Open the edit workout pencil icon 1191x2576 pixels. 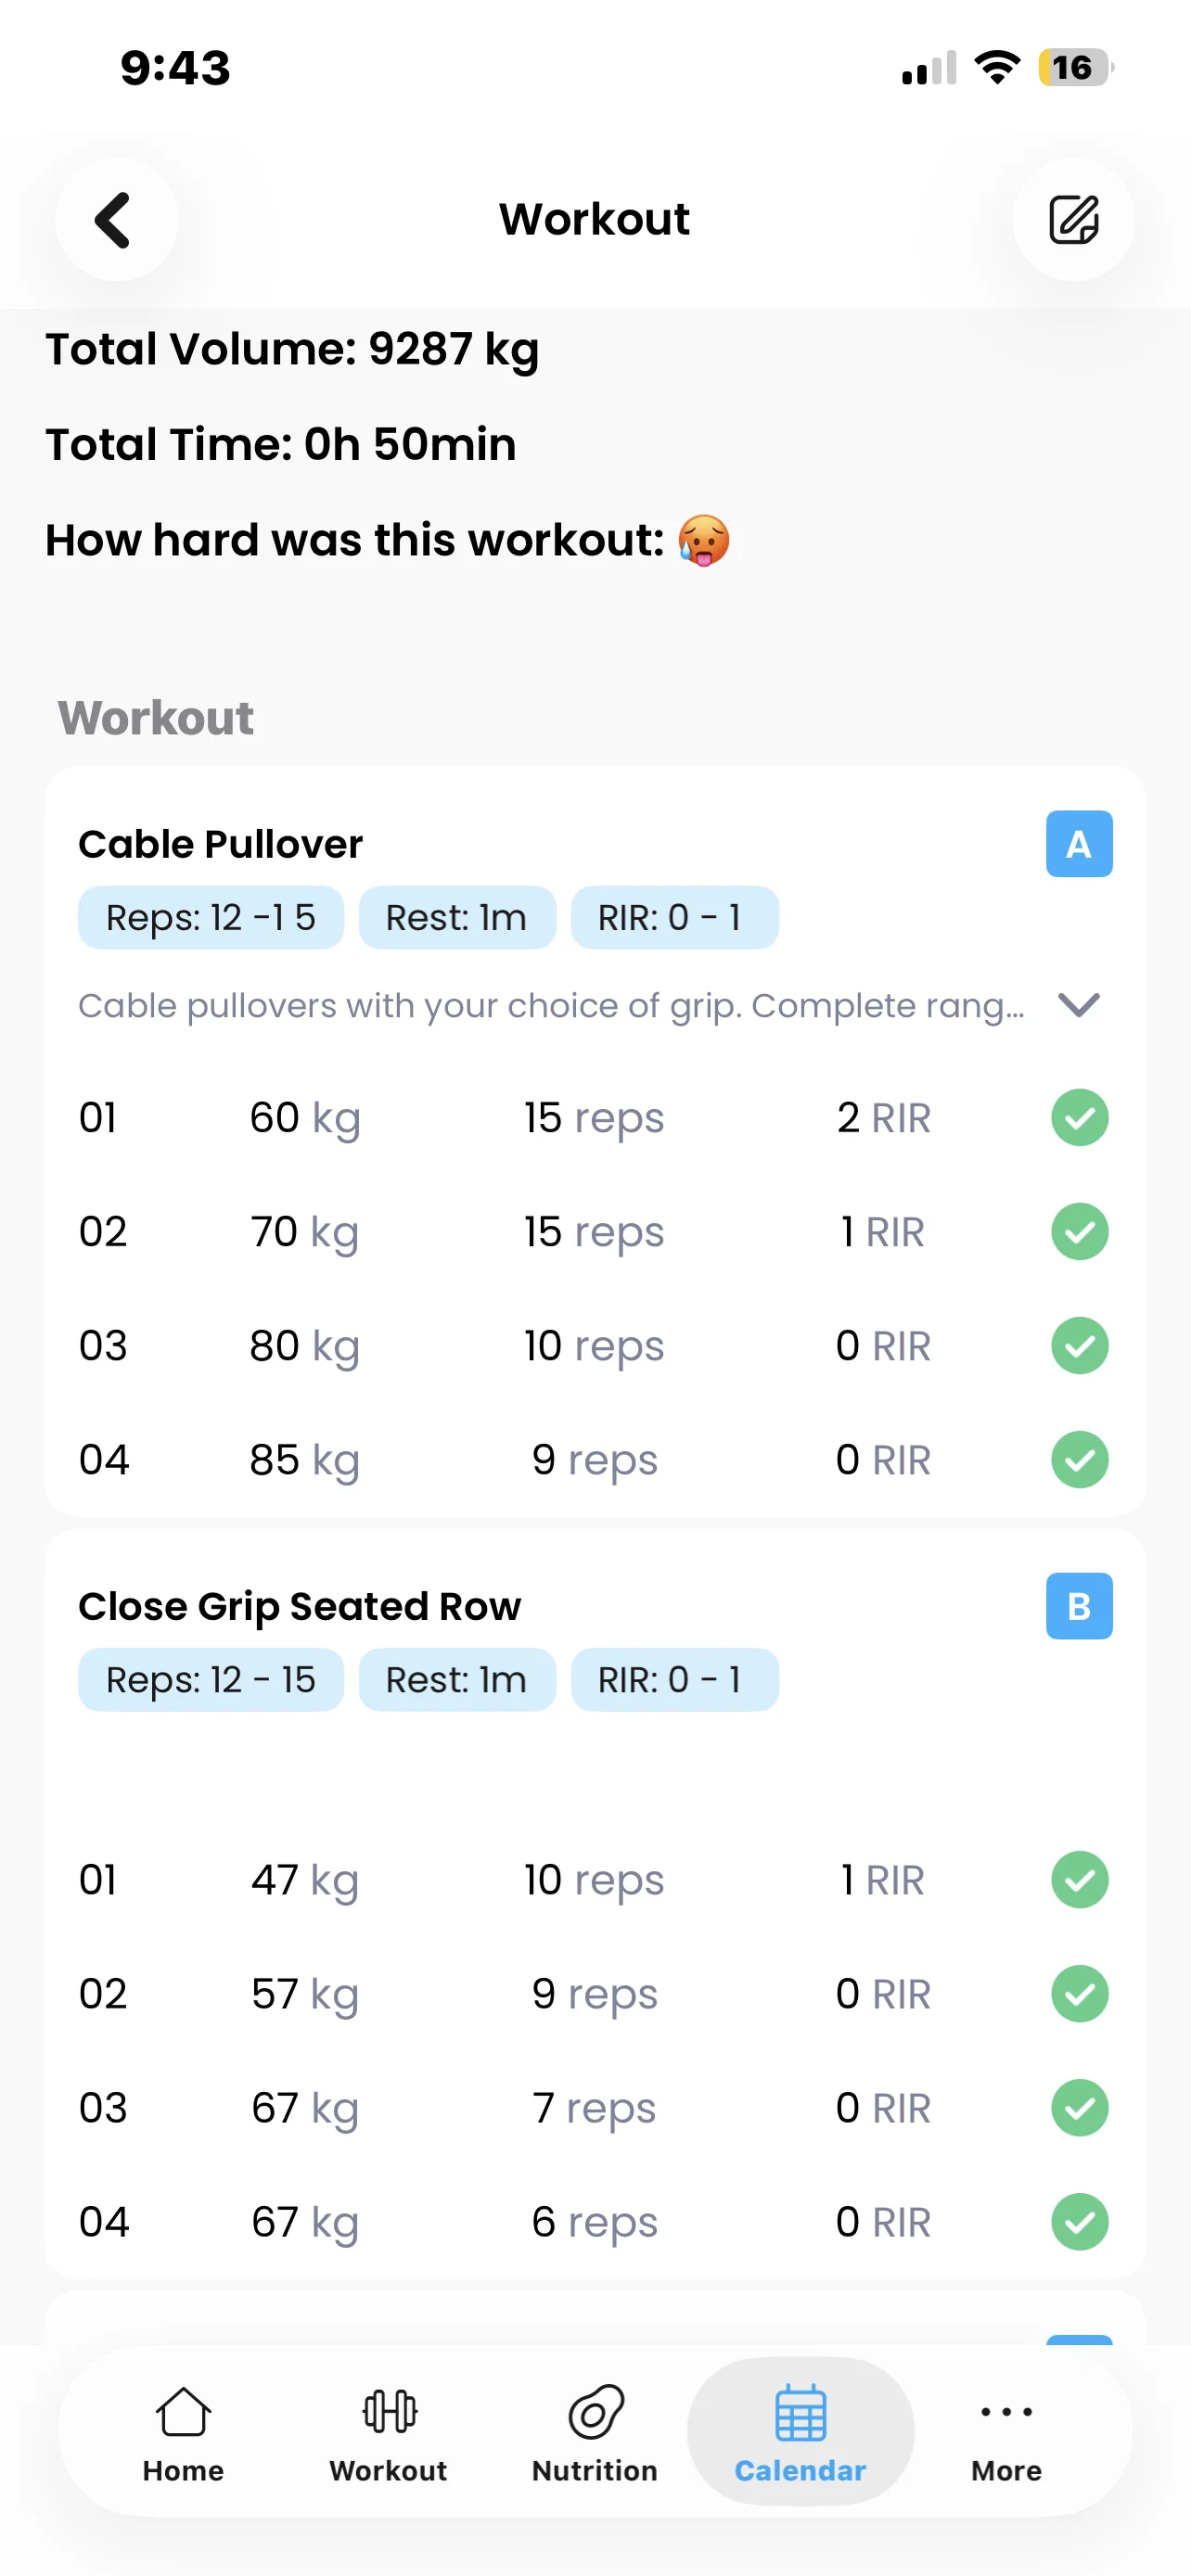[1073, 219]
